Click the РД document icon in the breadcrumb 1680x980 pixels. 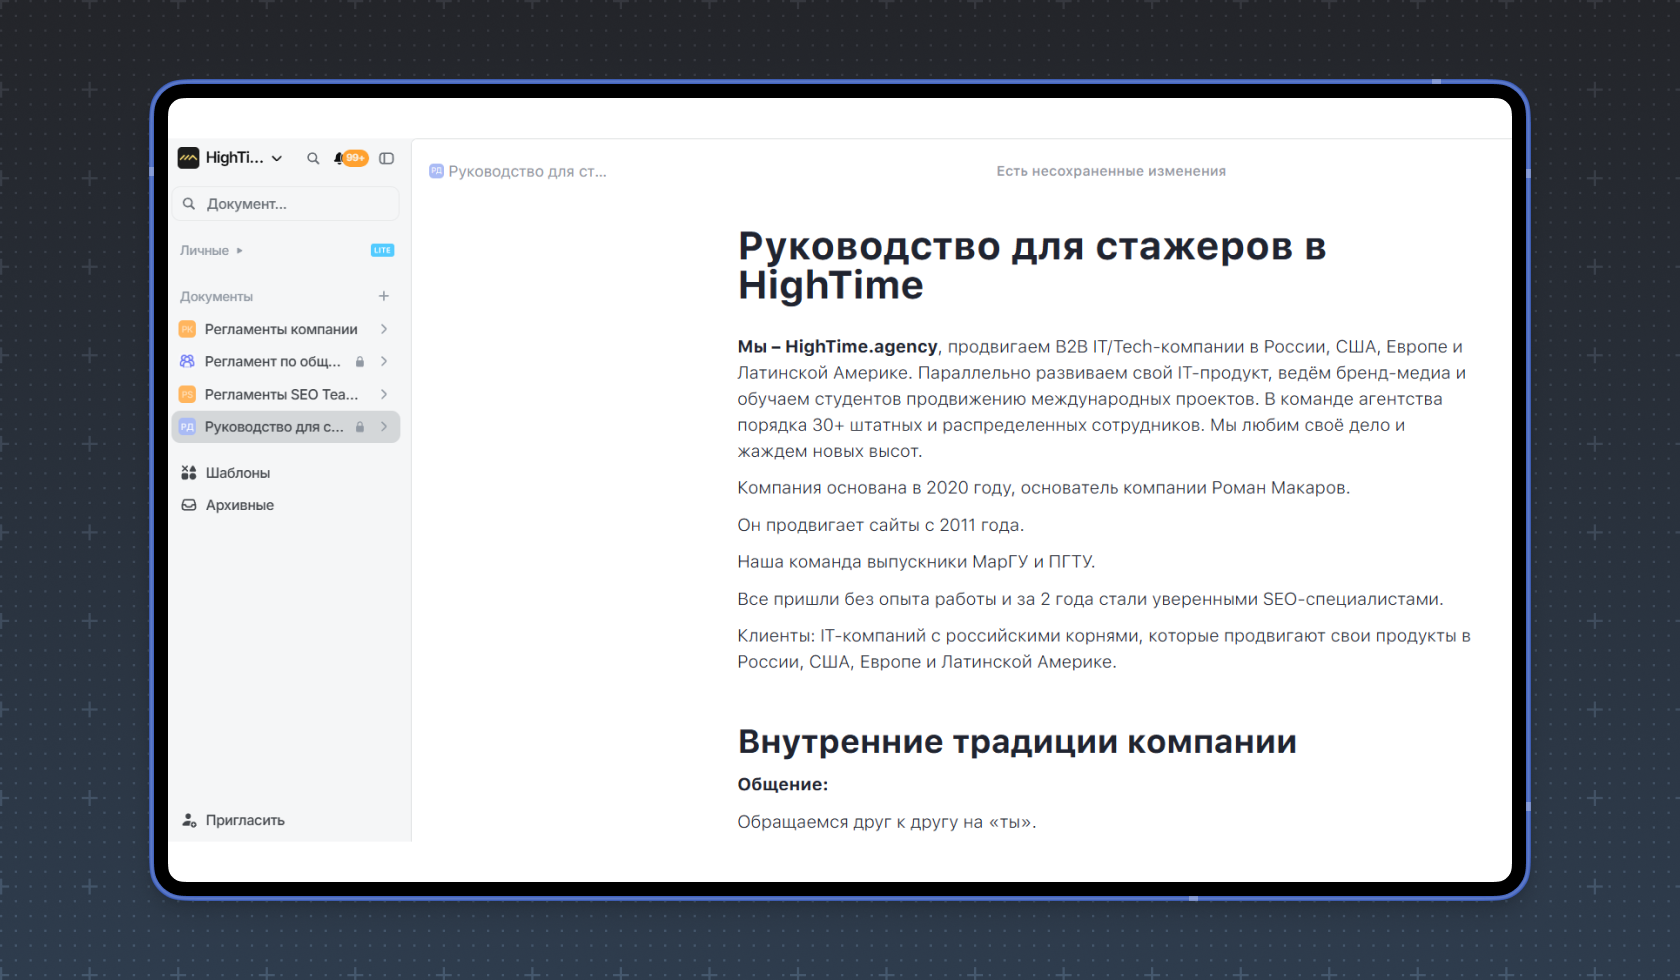point(436,171)
